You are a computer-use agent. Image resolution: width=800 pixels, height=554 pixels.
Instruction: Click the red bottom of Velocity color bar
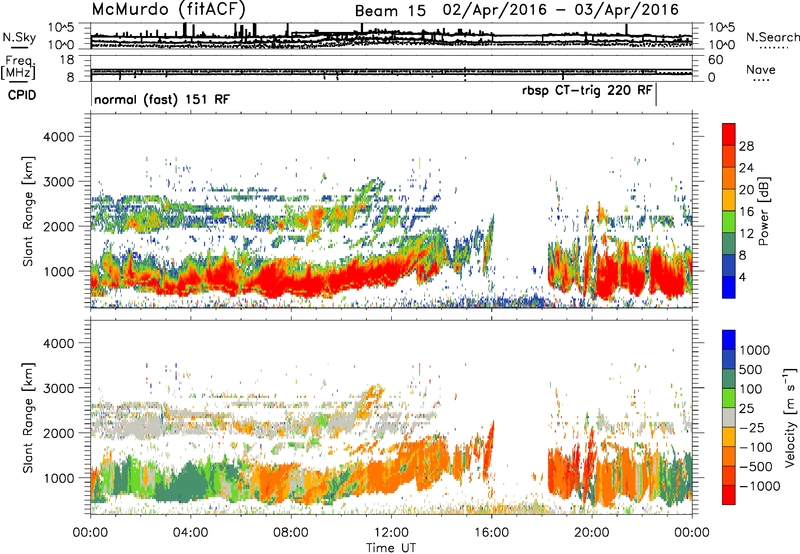click(729, 495)
